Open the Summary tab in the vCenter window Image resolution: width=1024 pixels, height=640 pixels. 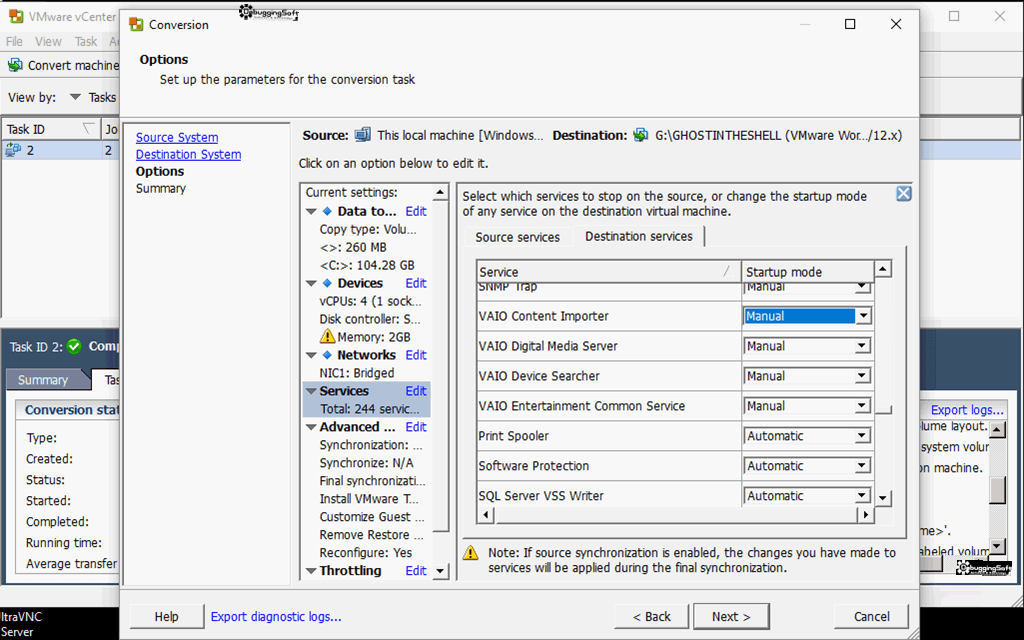pyautogui.click(x=43, y=380)
